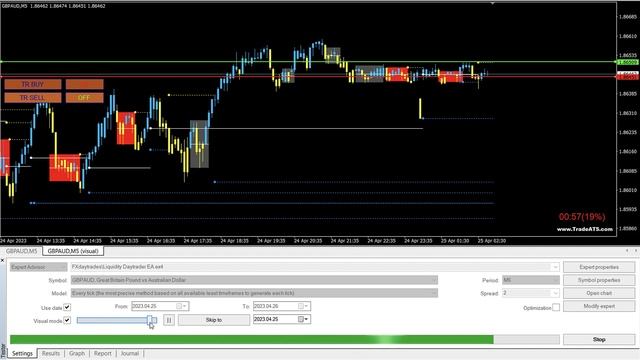Click the red price label on scale
This screenshot has height=360, width=640.
click(628, 77)
